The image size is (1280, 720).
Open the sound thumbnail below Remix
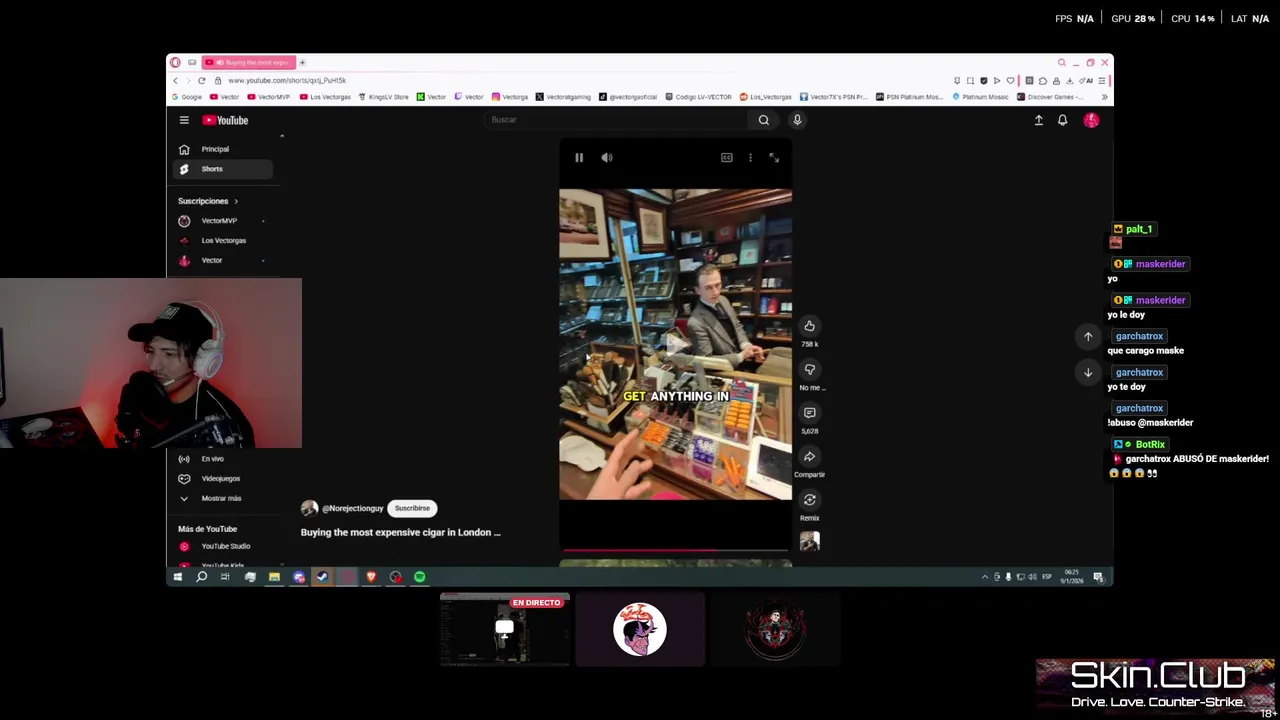(x=810, y=541)
